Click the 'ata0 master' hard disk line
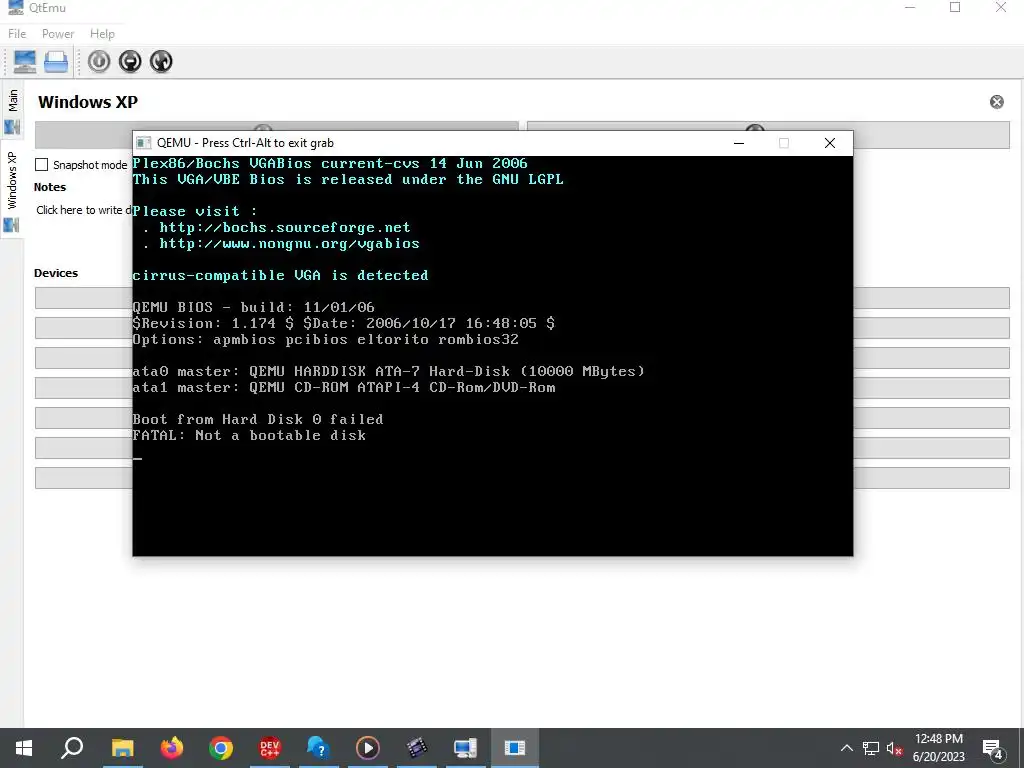This screenshot has height=768, width=1024. (389, 372)
